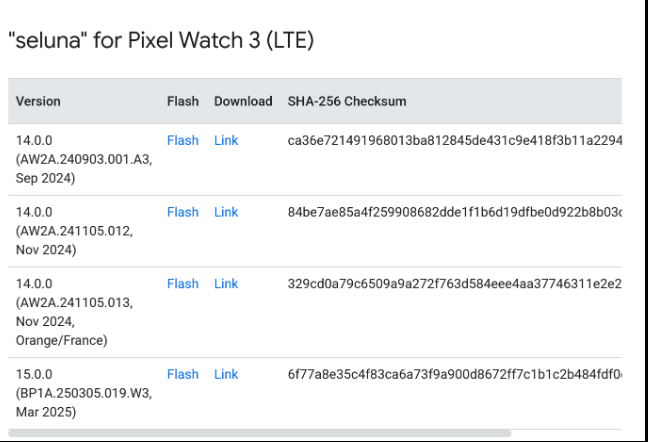
Task: Click the Flash column header
Action: coord(183,101)
